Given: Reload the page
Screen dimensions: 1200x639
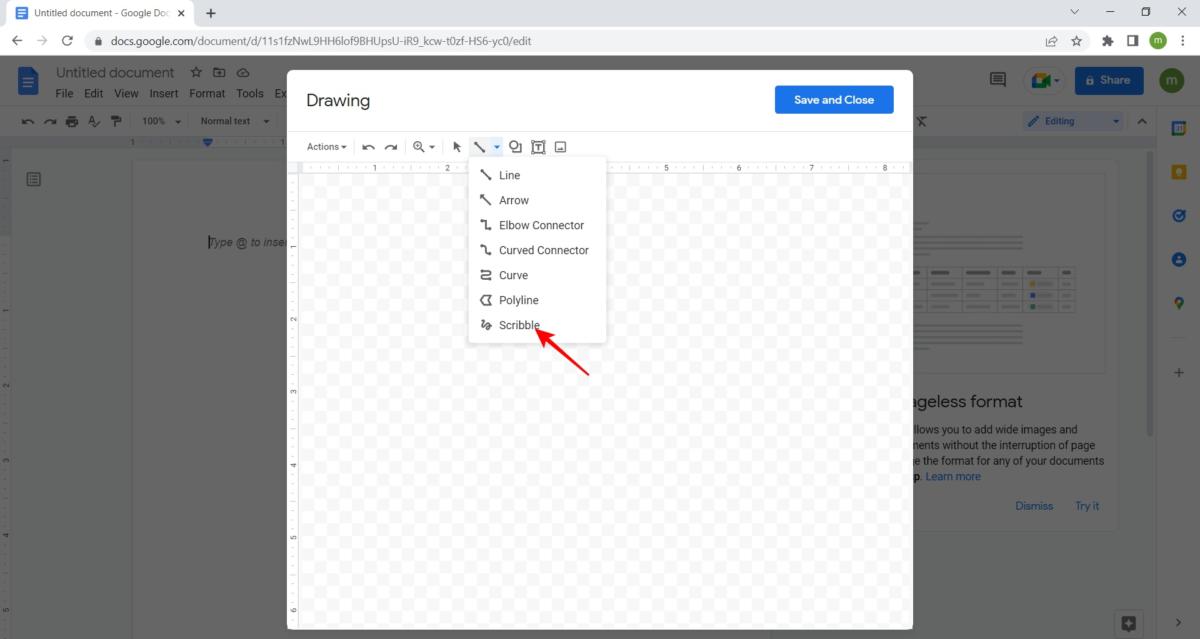Looking at the screenshot, I should [x=67, y=41].
